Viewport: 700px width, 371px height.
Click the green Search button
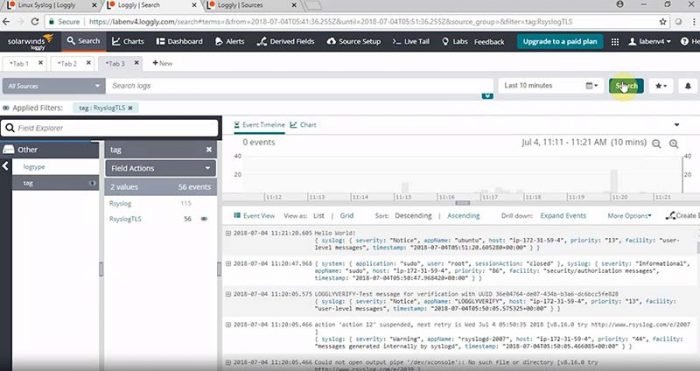[x=626, y=86]
